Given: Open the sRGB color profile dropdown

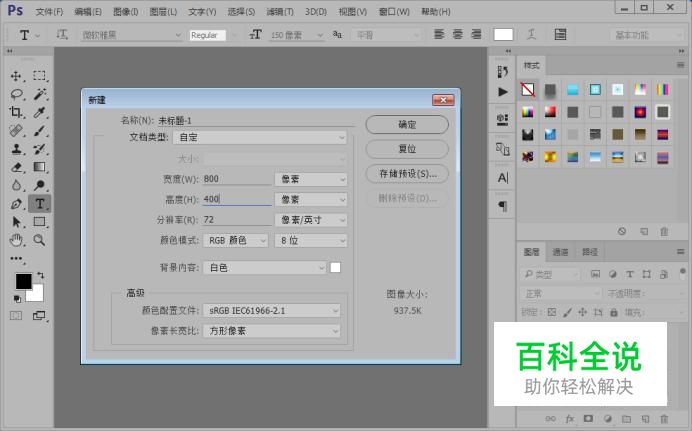Looking at the screenshot, I should pyautogui.click(x=271, y=311).
